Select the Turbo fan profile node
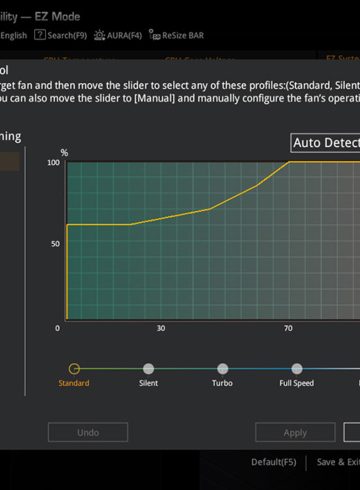The image size is (360, 490). click(222, 369)
